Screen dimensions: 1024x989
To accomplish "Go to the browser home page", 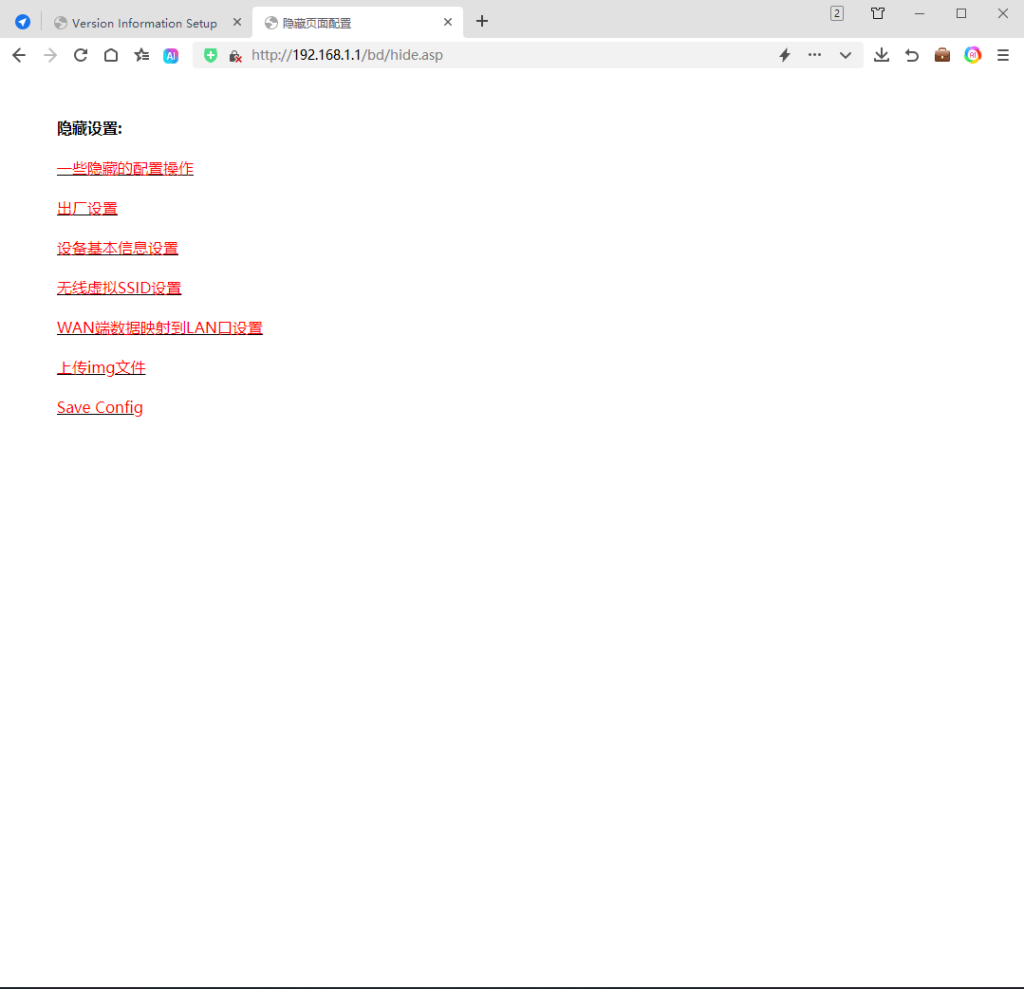I will (111, 55).
